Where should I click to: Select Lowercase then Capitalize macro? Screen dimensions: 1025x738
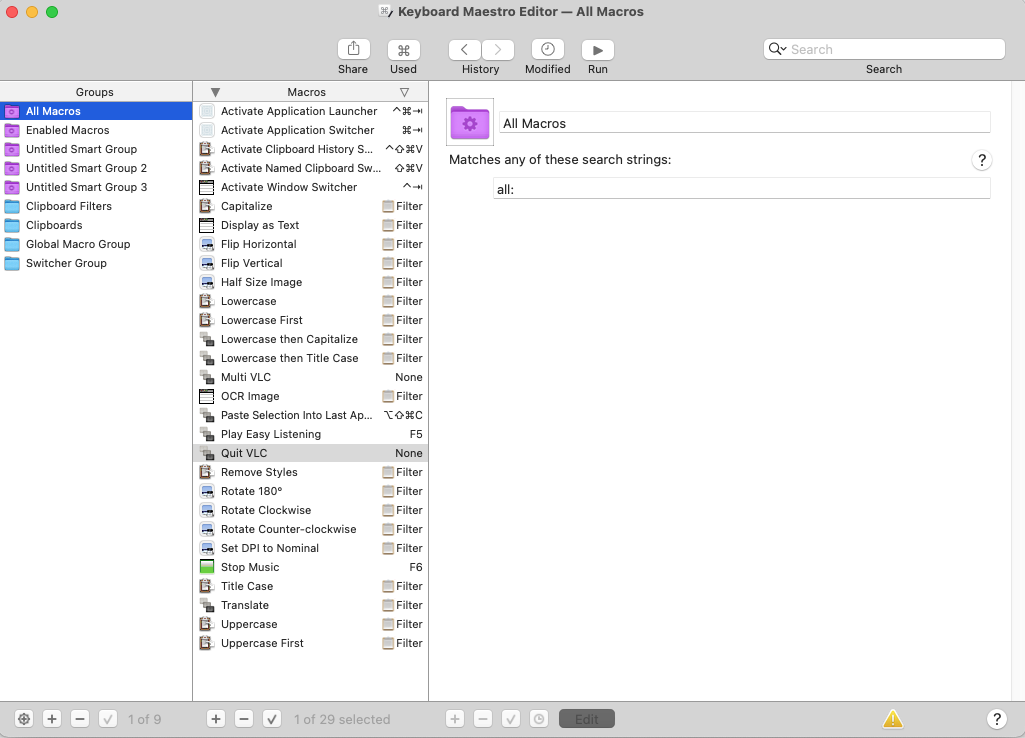pos(311,339)
